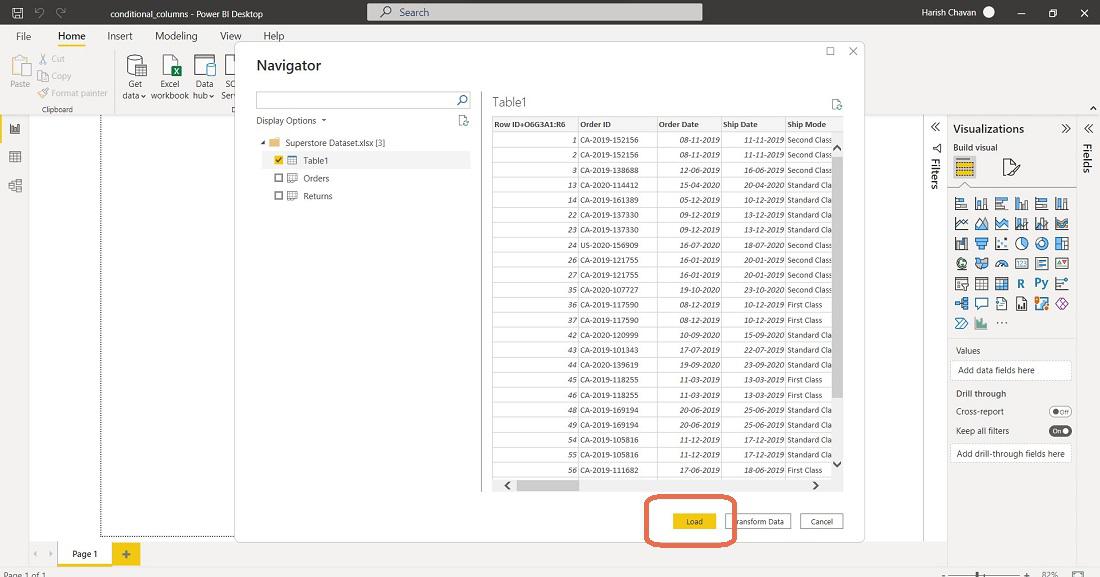This screenshot has height=577, width=1100.
Task: Select the Build visual icon
Action: [x=965, y=167]
